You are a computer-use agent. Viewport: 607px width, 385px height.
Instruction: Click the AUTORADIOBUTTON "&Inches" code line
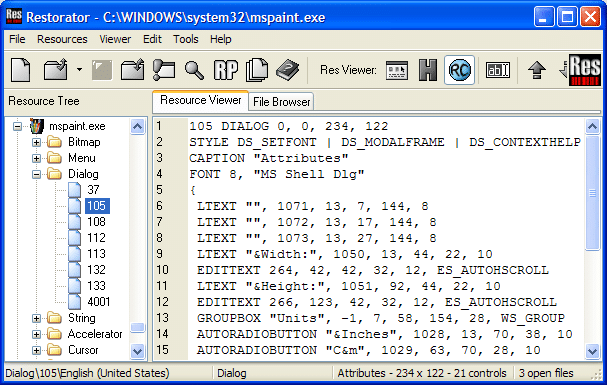pos(385,334)
